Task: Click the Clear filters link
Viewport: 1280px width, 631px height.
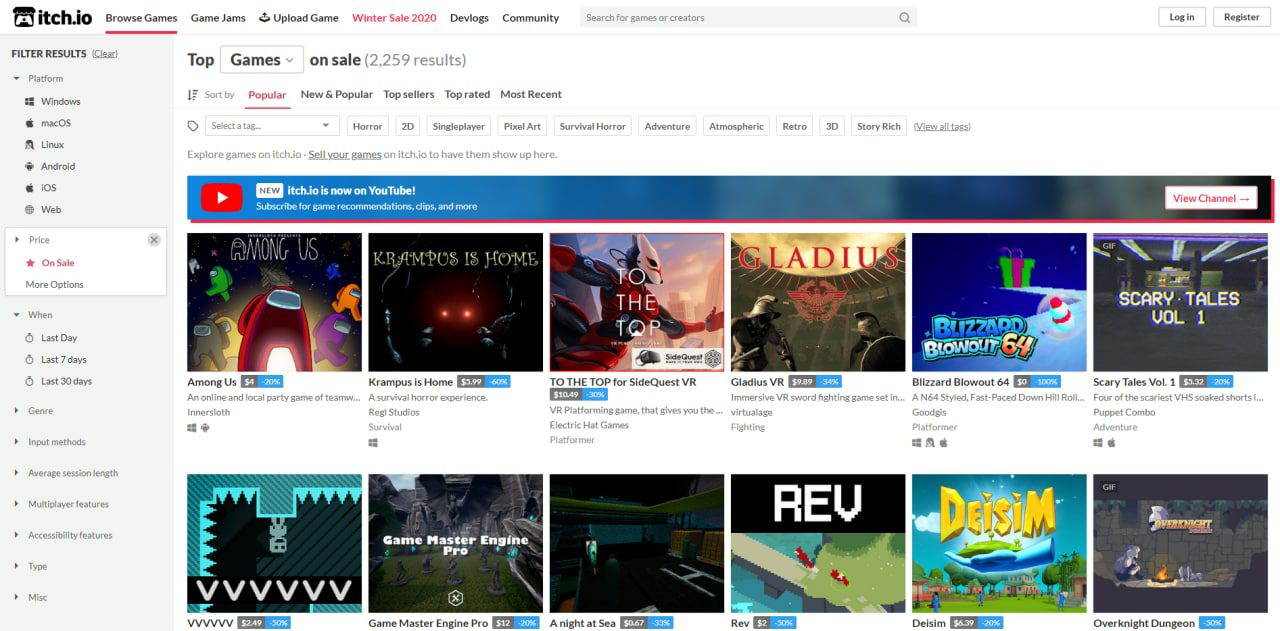Action: tap(105, 54)
